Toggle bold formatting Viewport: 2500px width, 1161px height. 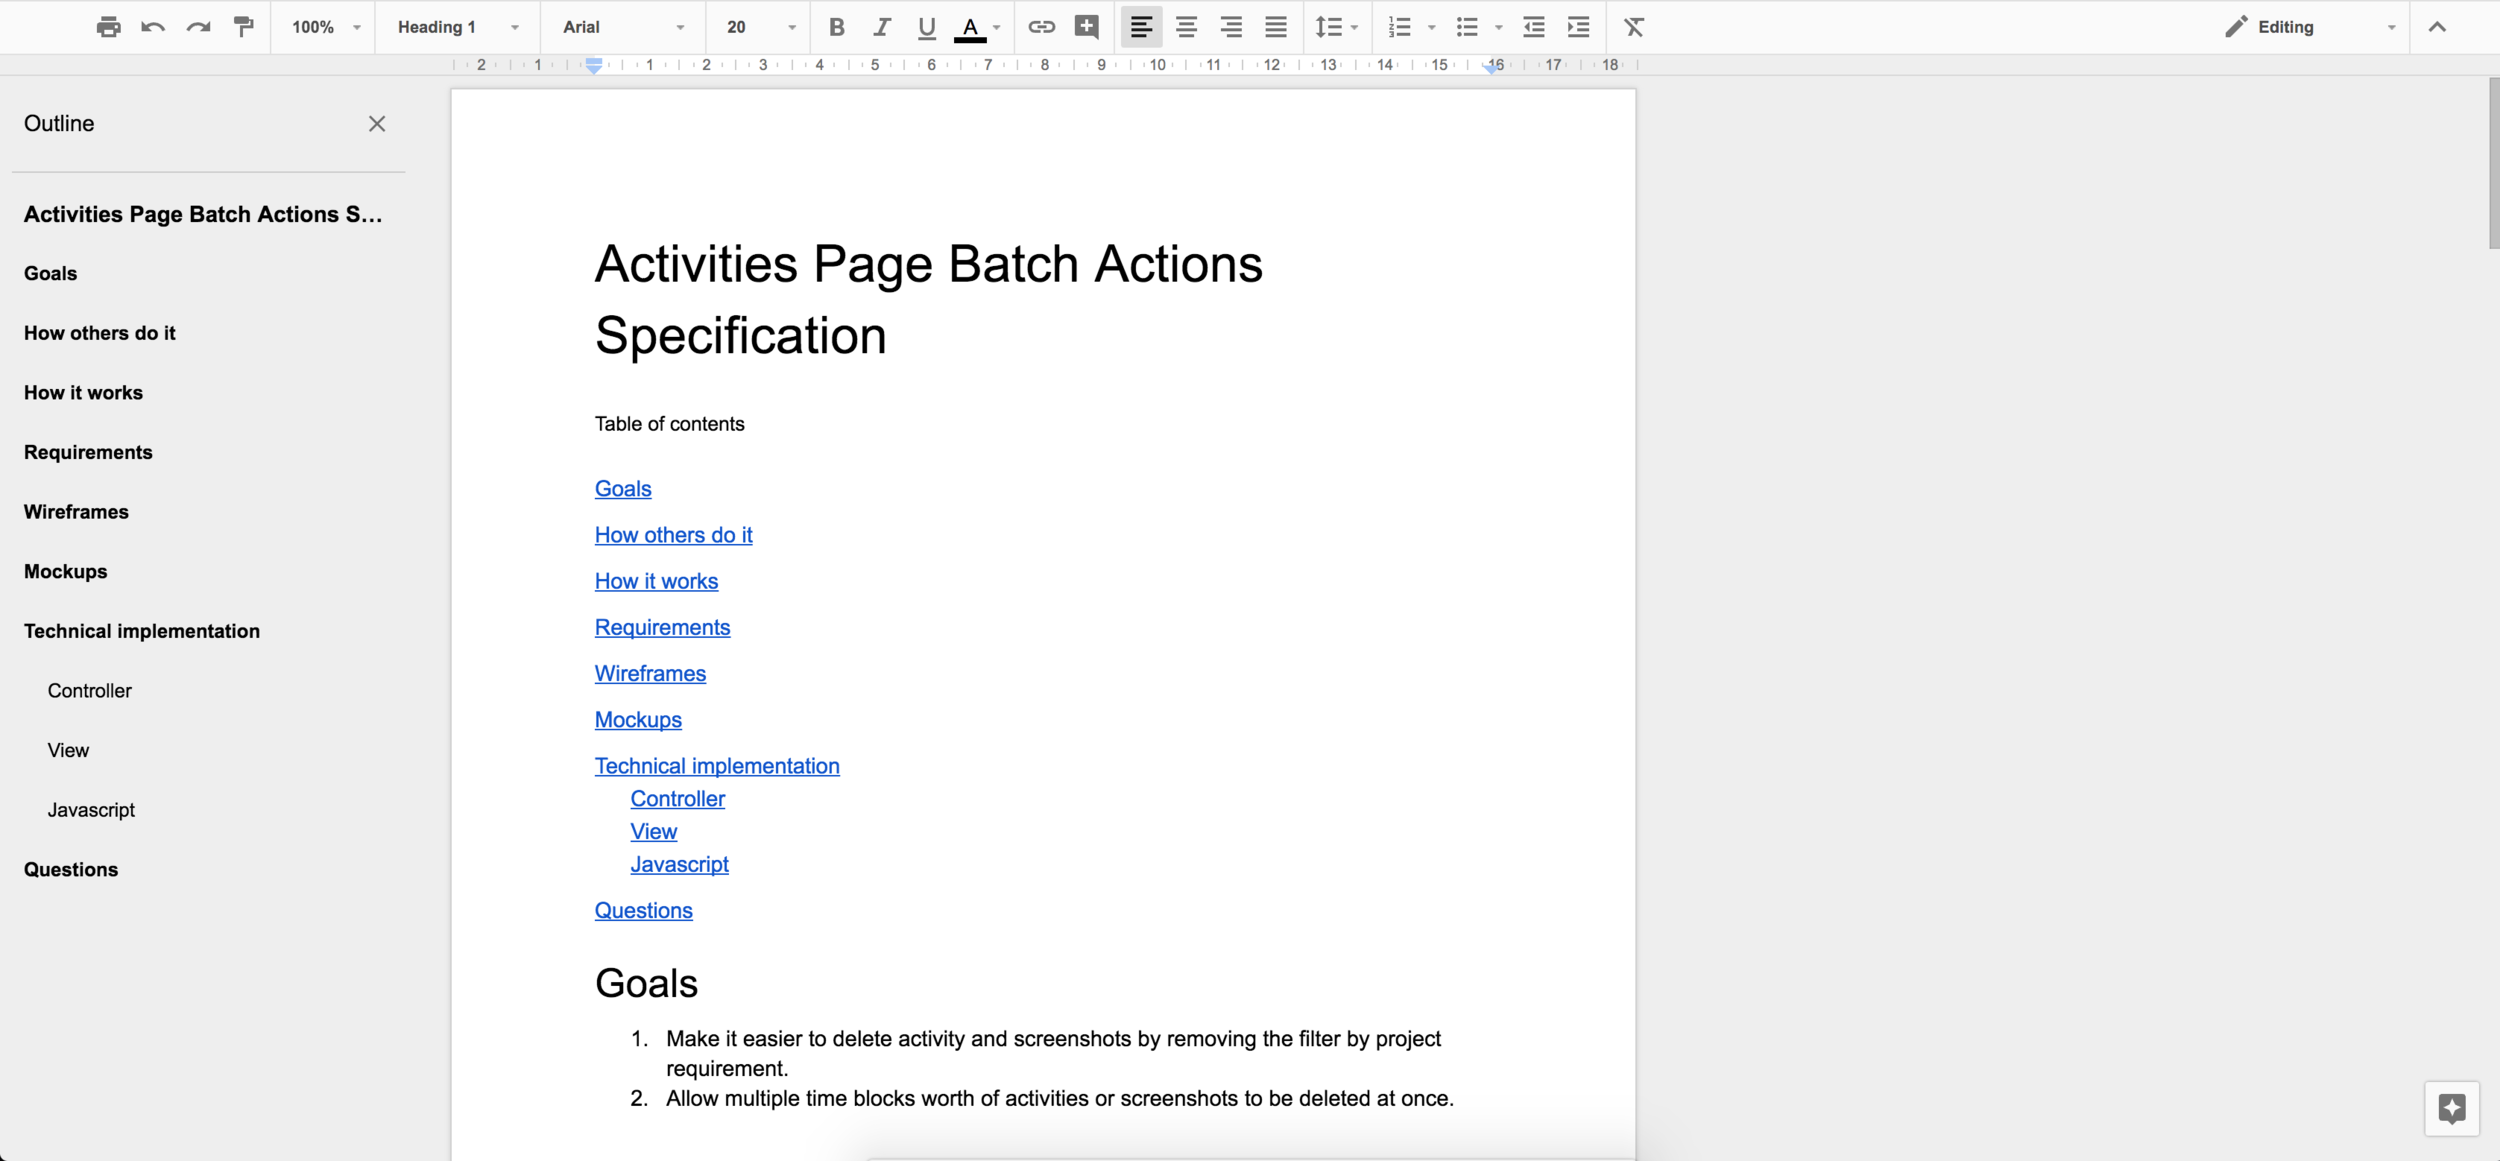click(x=837, y=27)
